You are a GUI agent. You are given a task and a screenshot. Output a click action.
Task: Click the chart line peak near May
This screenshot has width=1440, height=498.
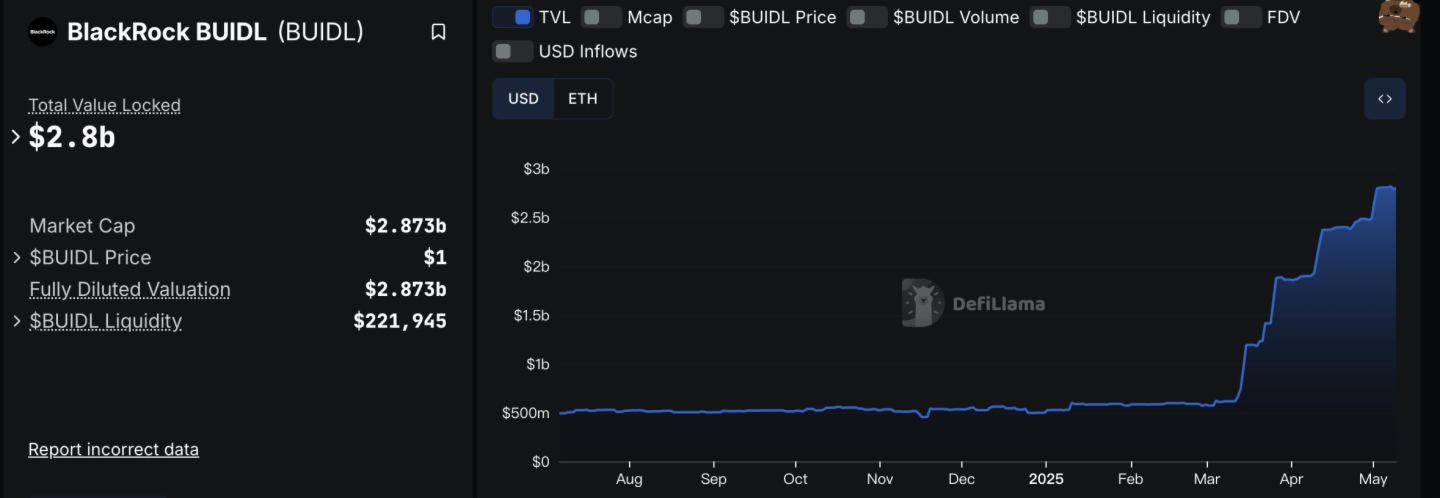(x=1385, y=187)
